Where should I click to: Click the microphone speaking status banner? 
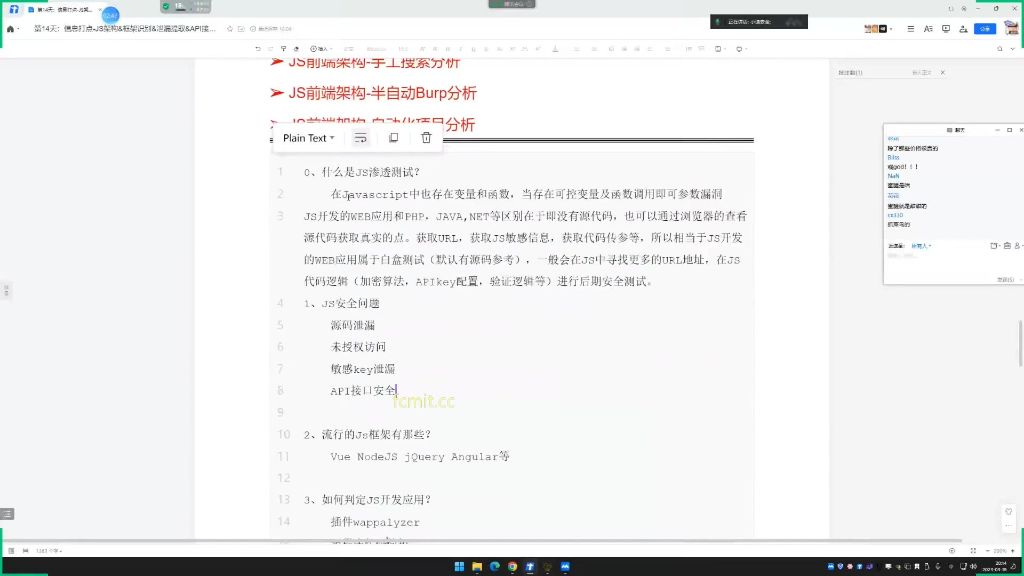[x=759, y=22]
